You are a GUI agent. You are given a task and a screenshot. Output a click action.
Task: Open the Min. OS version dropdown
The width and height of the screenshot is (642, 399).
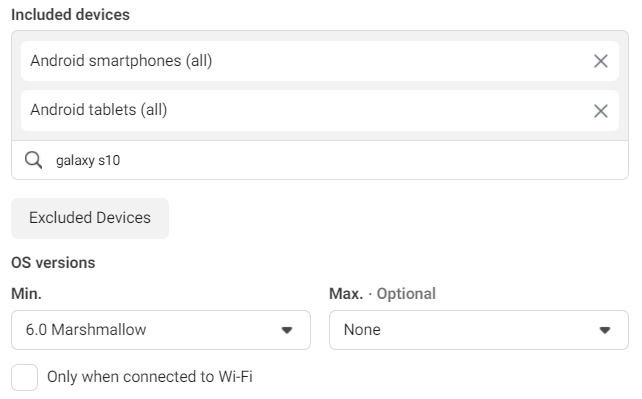pos(160,330)
